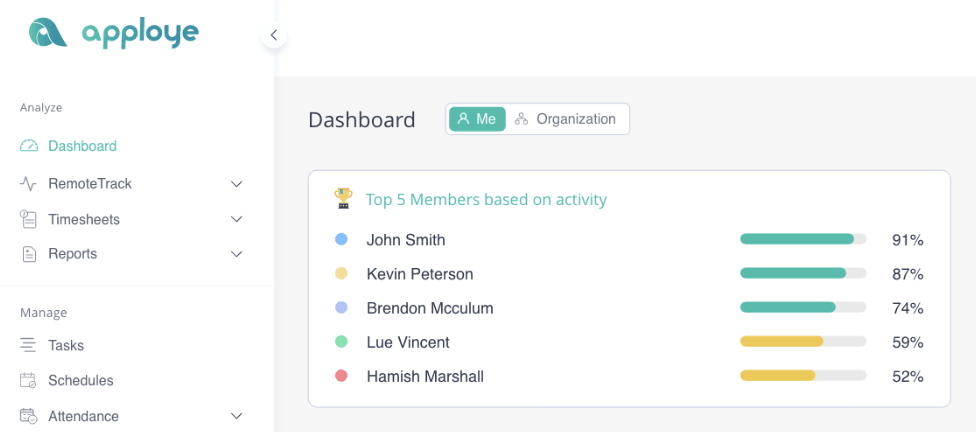The image size is (976, 432).
Task: Open John Smith's member entry
Action: point(406,240)
